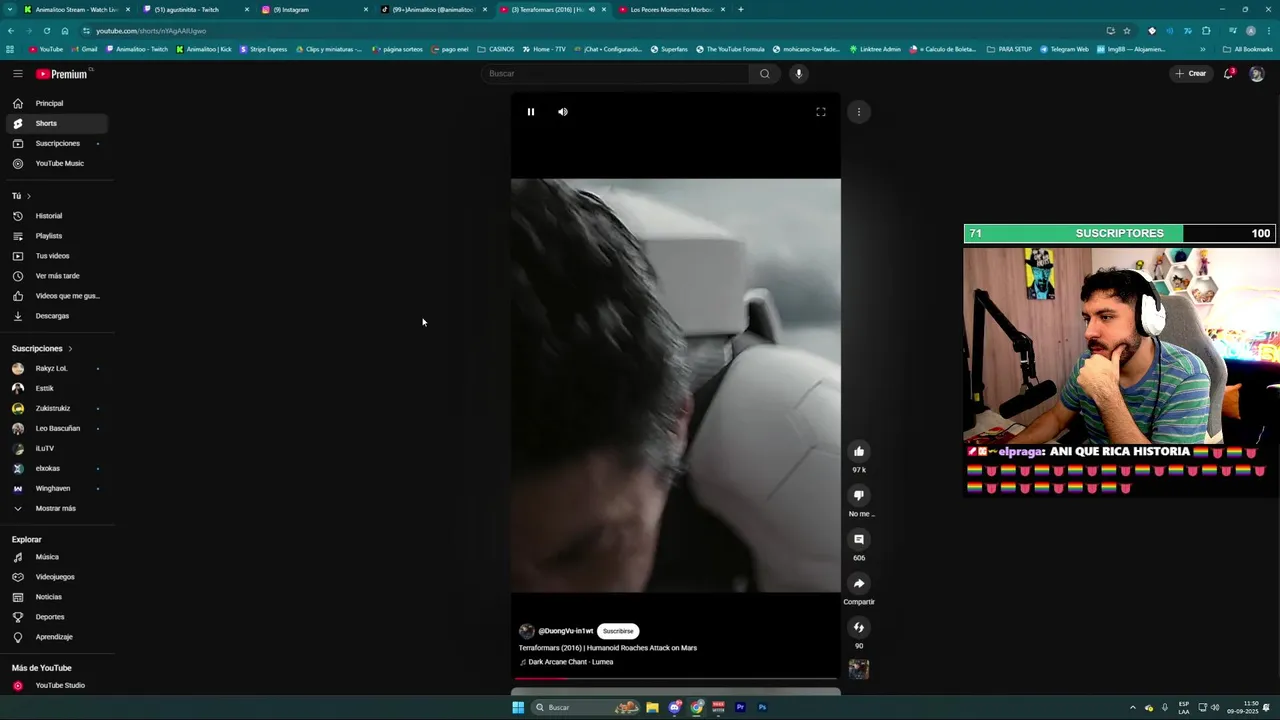
Task: Open the Dark Arcane Chant - Lumea sound
Action: [570, 662]
